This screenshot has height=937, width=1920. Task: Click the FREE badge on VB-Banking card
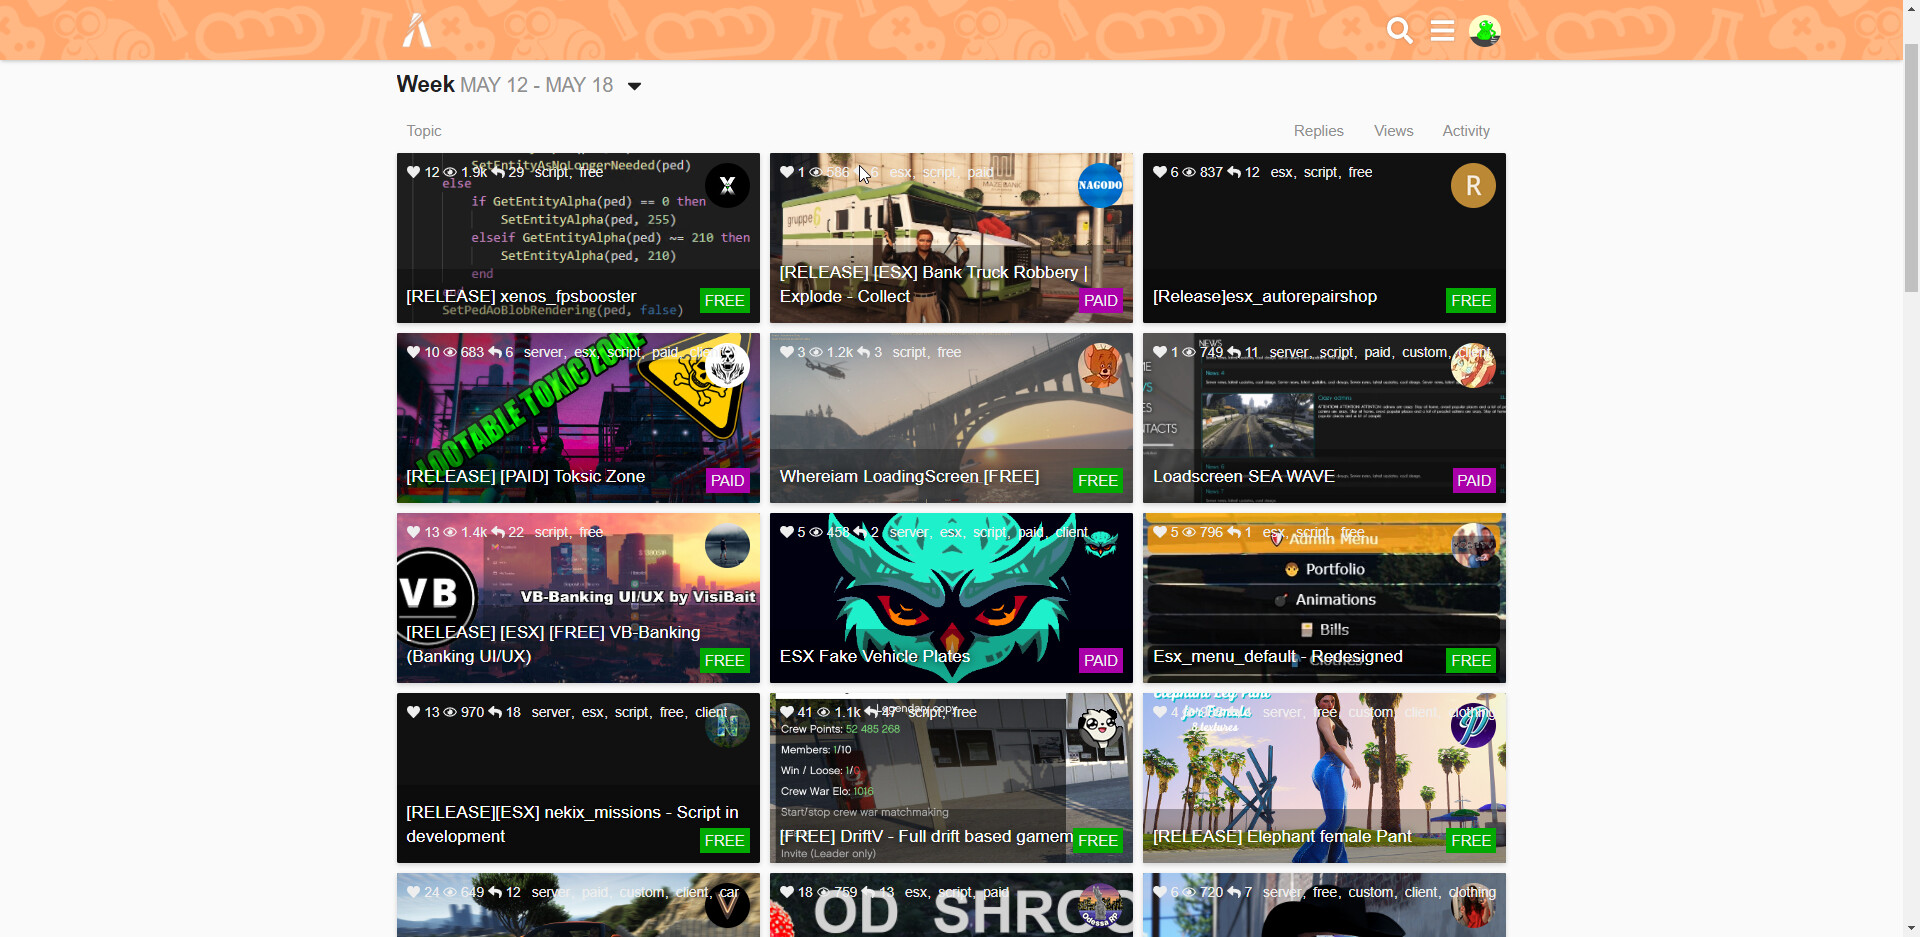(x=724, y=660)
